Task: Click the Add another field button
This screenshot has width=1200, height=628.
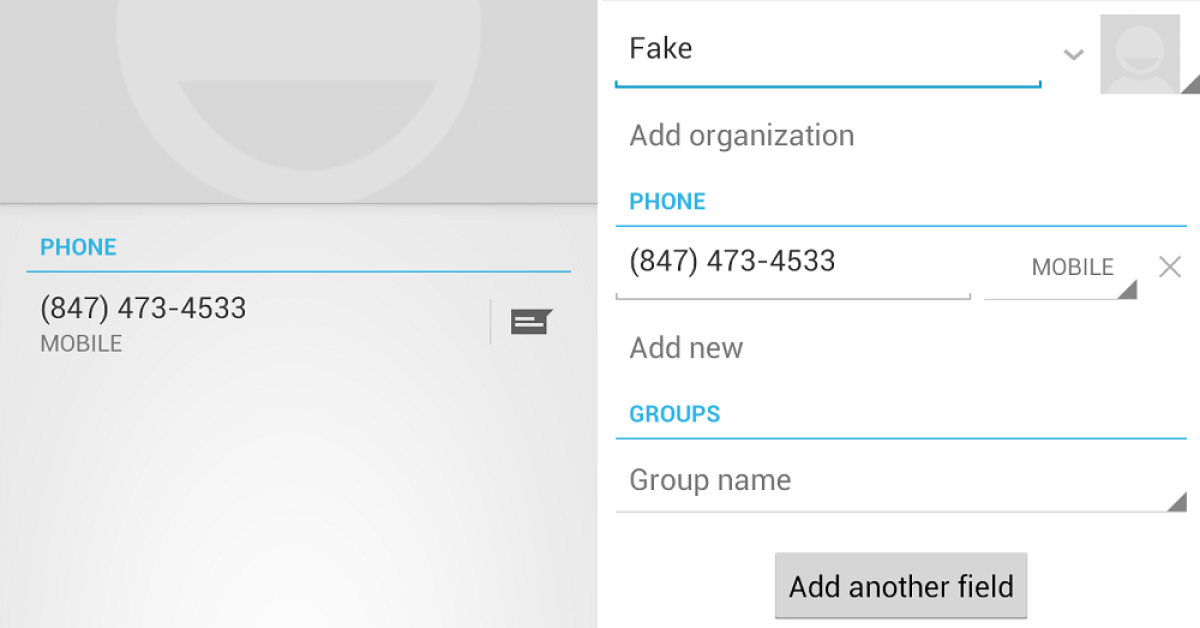Action: pyautogui.click(x=900, y=586)
